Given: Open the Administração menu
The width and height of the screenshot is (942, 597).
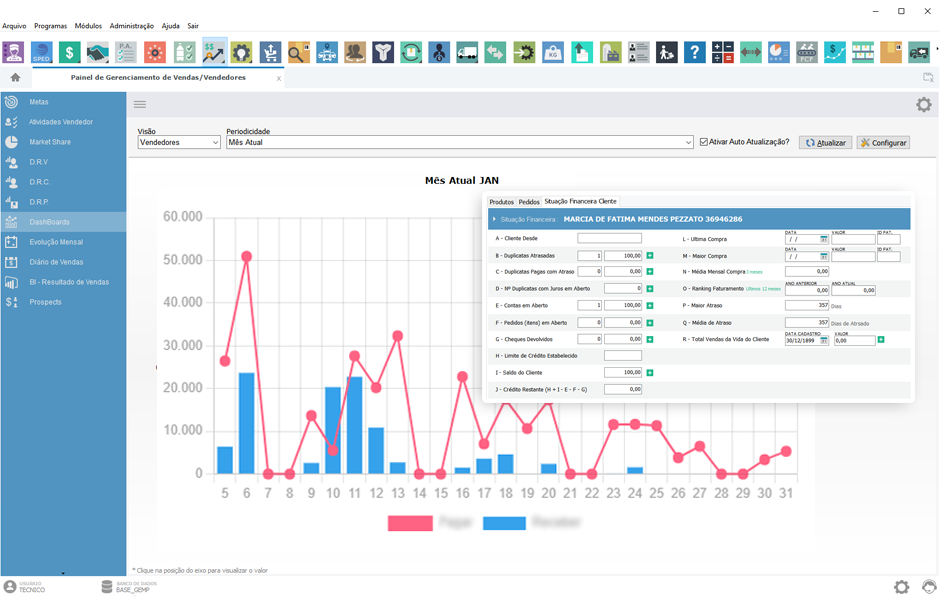Looking at the screenshot, I should (132, 26).
